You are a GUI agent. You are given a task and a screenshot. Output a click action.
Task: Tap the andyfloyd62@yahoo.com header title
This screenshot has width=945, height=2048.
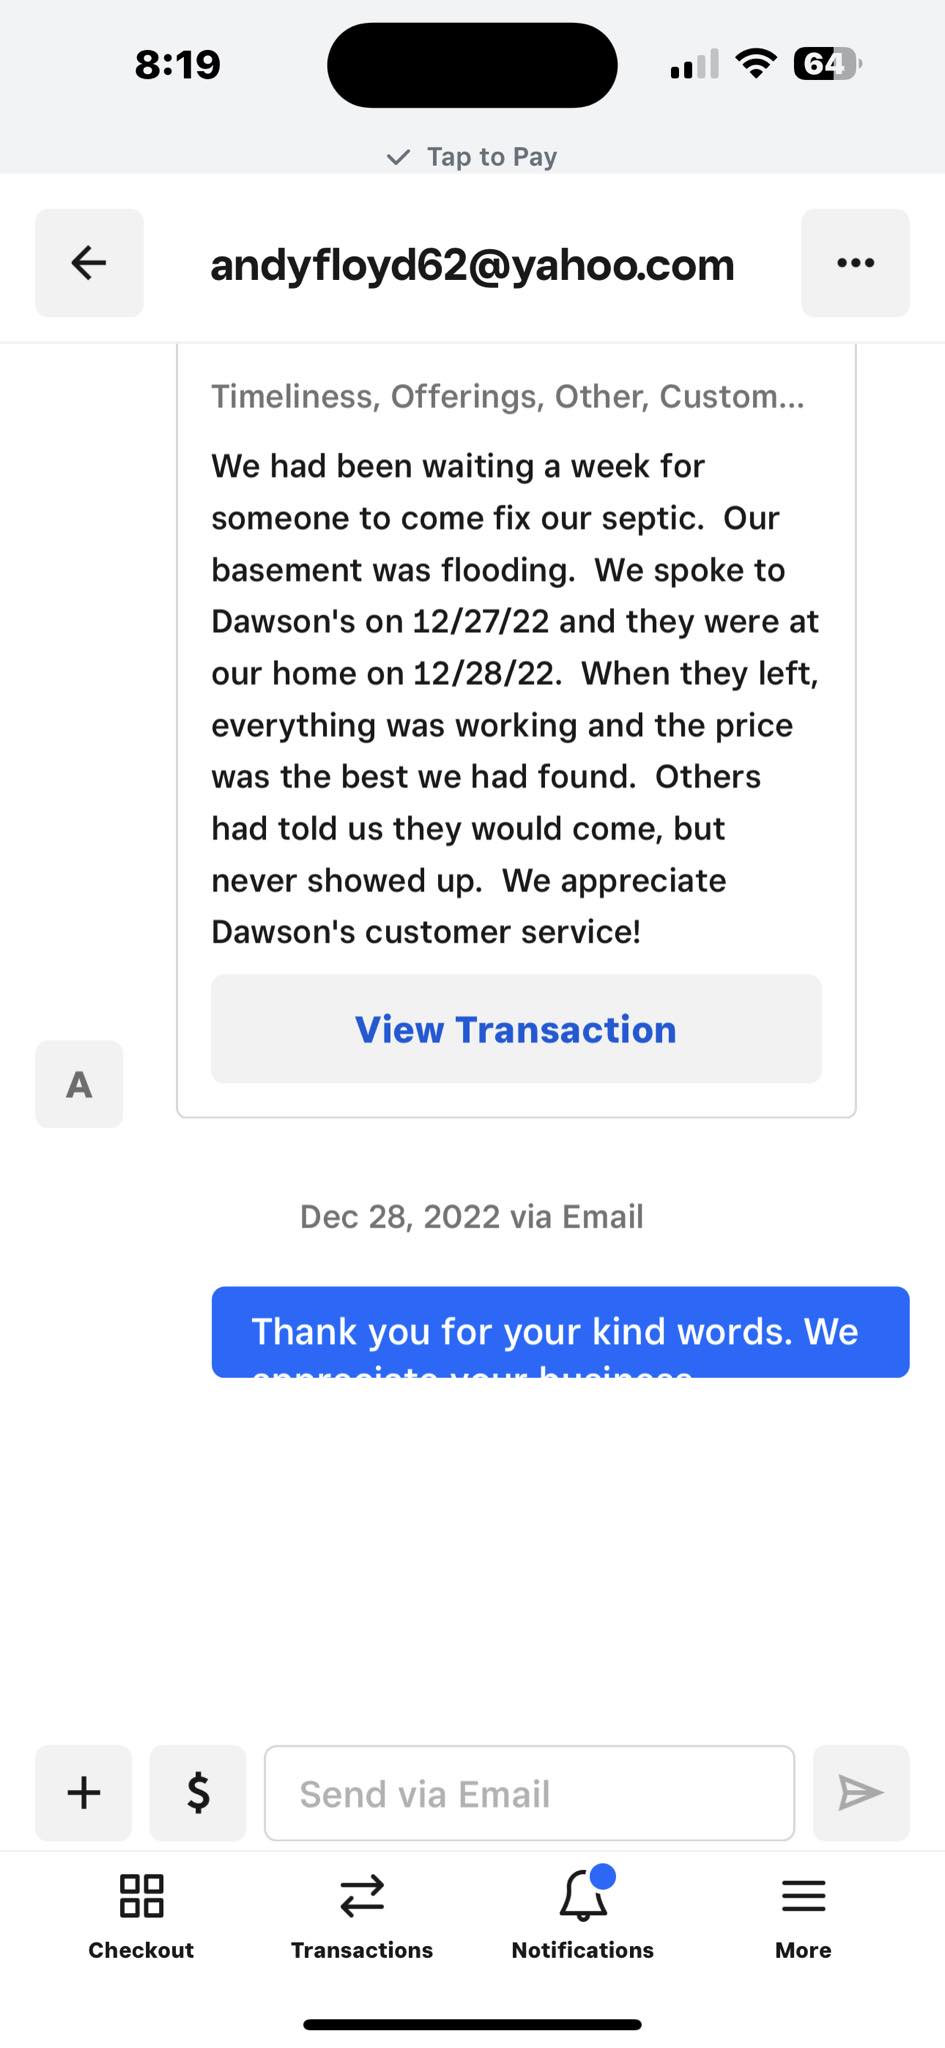tap(472, 265)
